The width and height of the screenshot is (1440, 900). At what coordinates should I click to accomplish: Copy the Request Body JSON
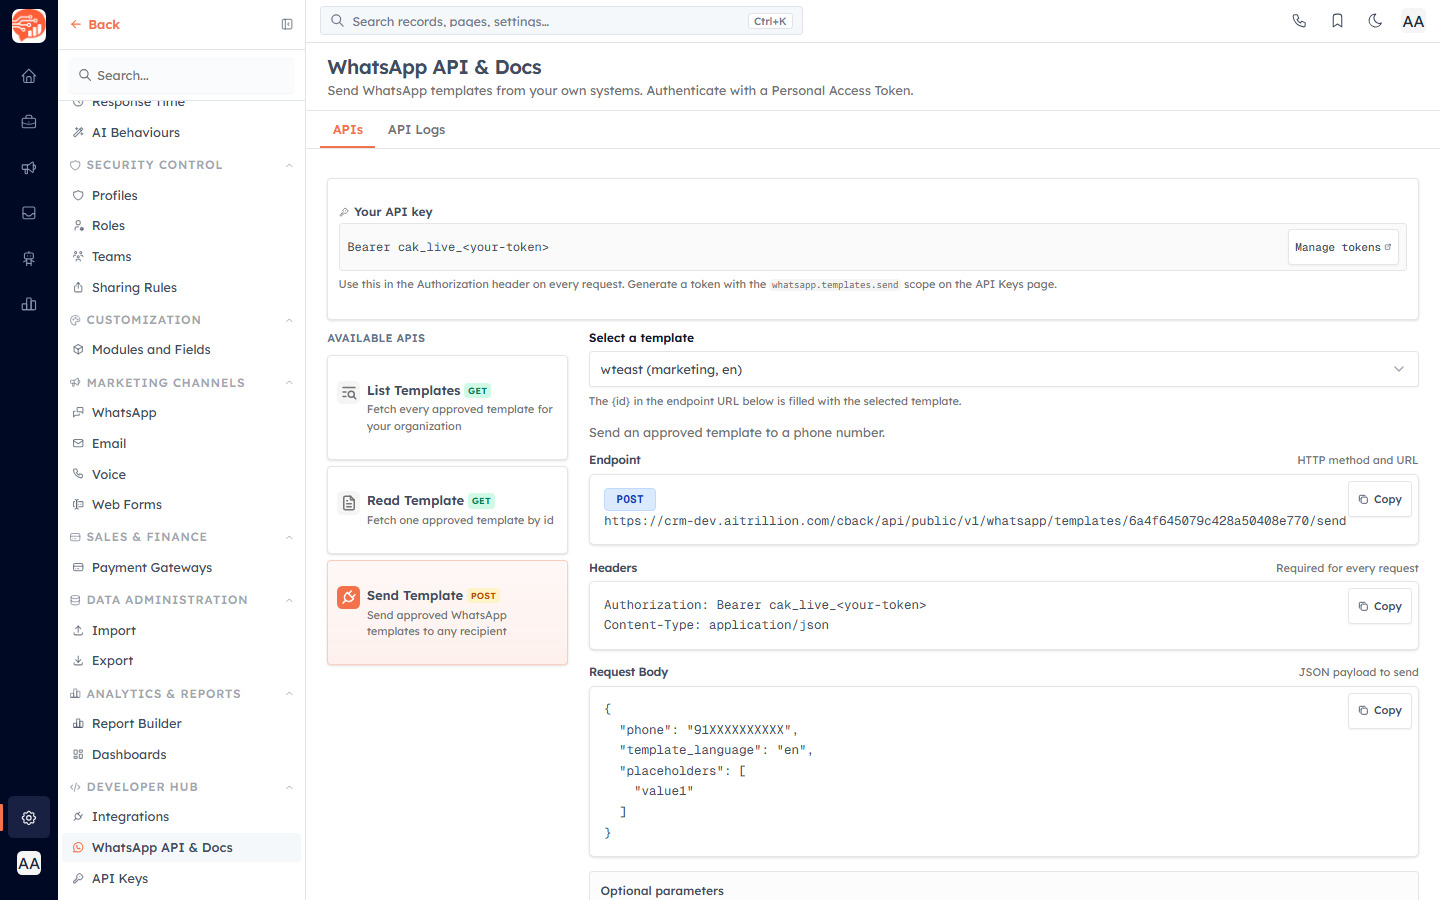click(x=1379, y=710)
